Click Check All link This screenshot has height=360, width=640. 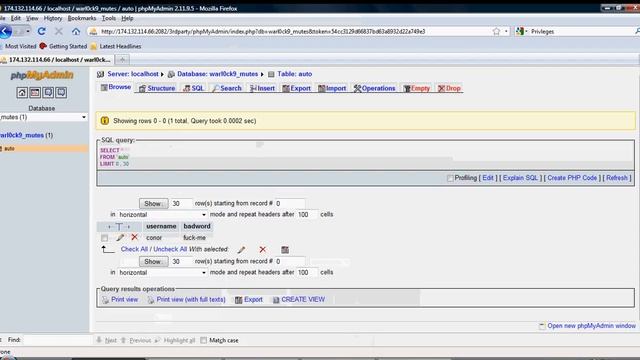(x=134, y=249)
